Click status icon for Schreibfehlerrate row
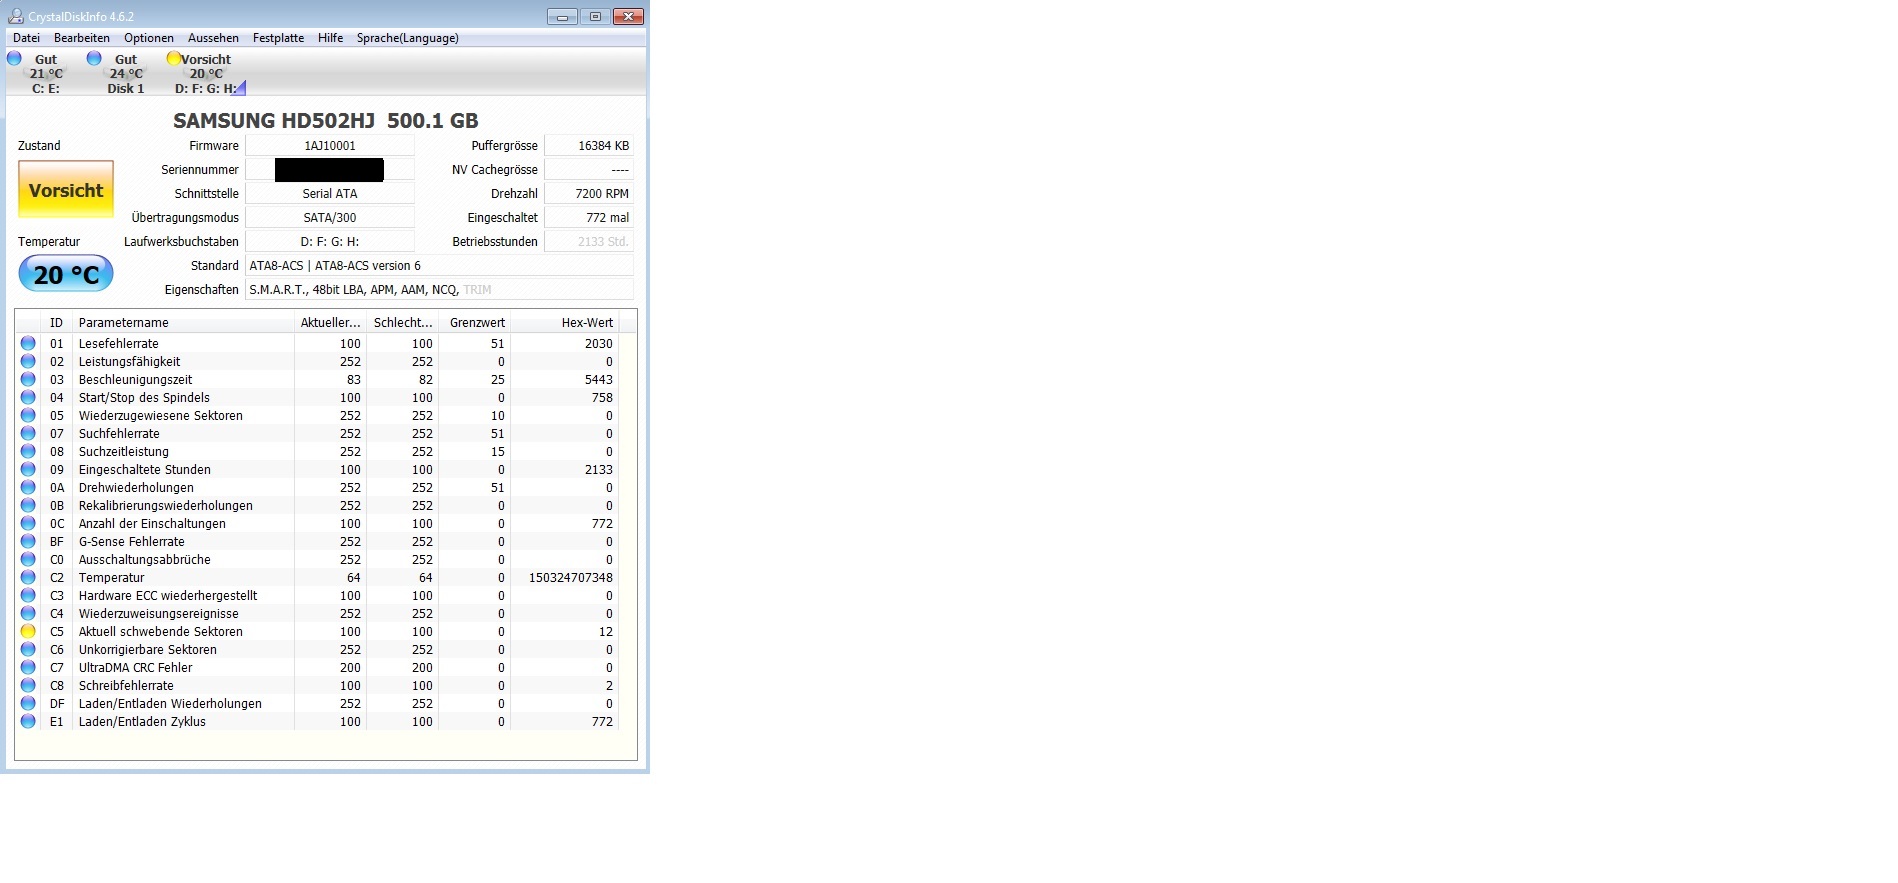 coord(28,685)
